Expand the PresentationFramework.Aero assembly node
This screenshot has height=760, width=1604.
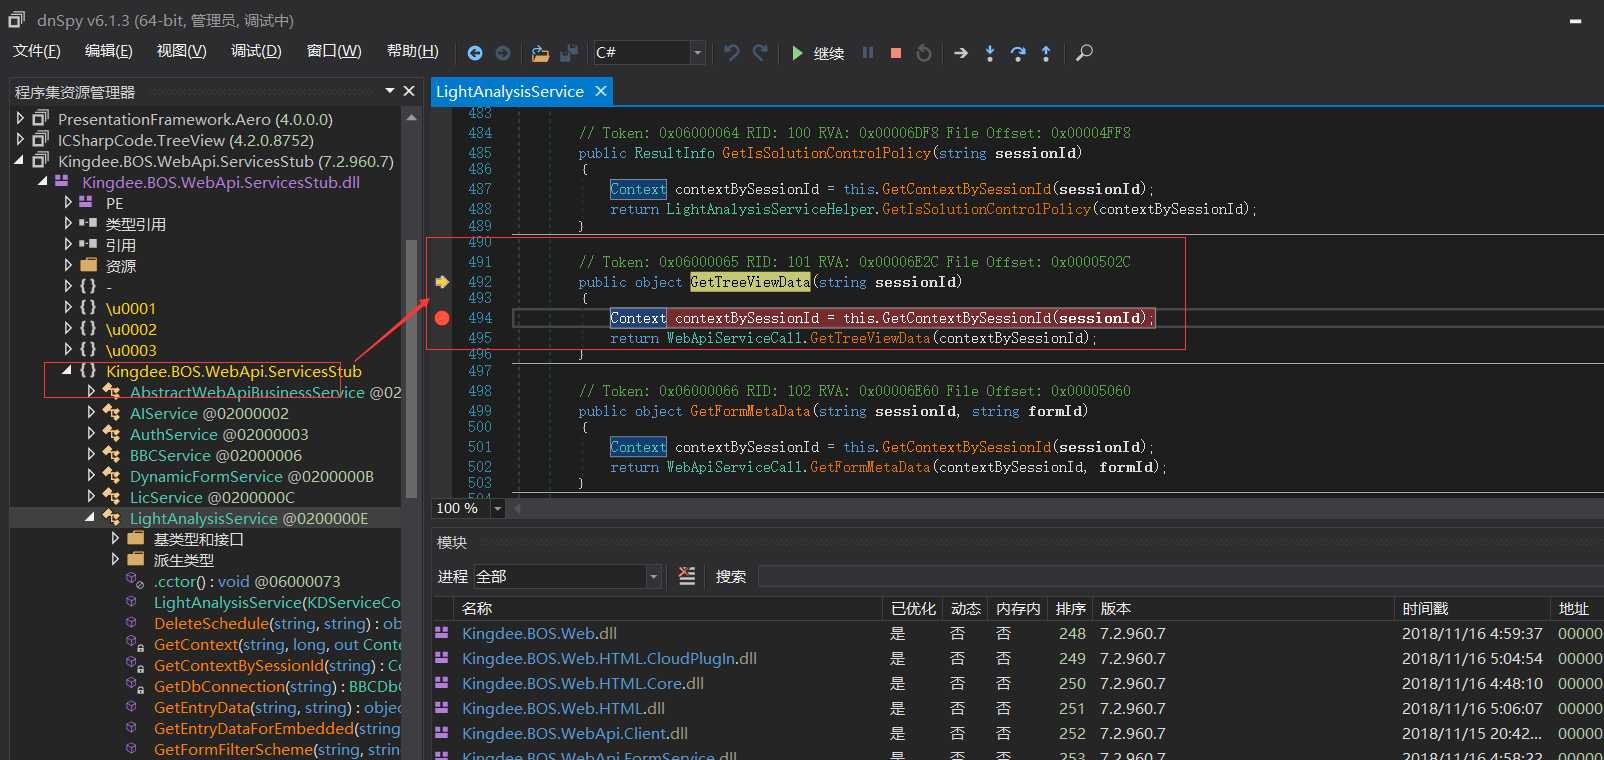[x=20, y=118]
